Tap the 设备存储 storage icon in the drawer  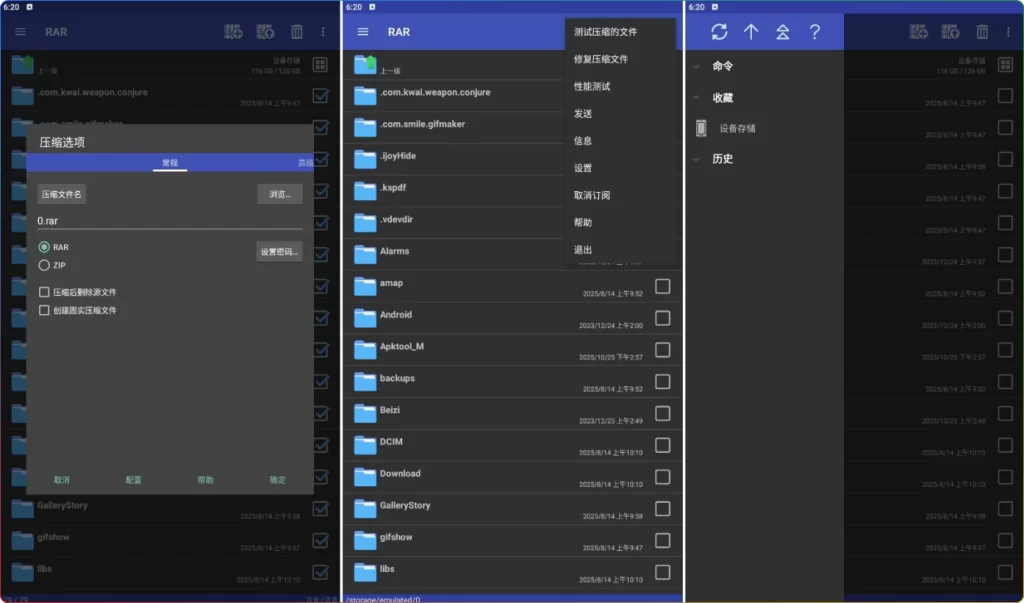coord(700,127)
